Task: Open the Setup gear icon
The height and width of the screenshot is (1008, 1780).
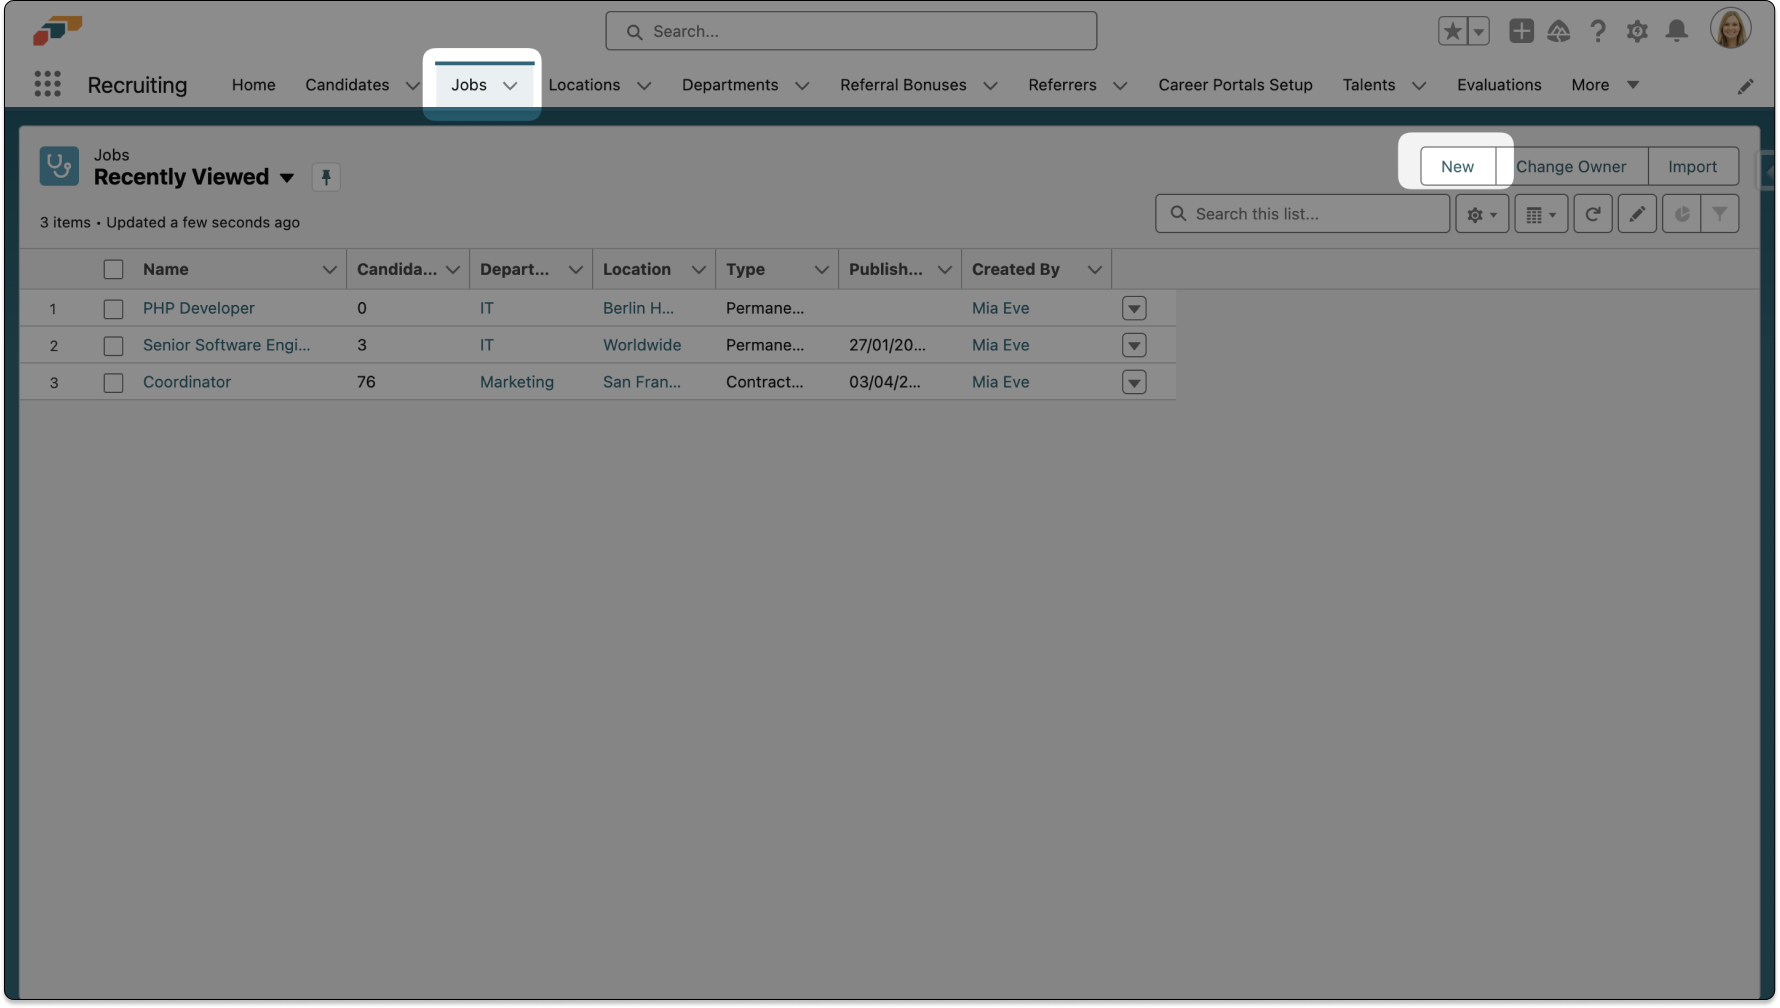Action: coord(1637,31)
